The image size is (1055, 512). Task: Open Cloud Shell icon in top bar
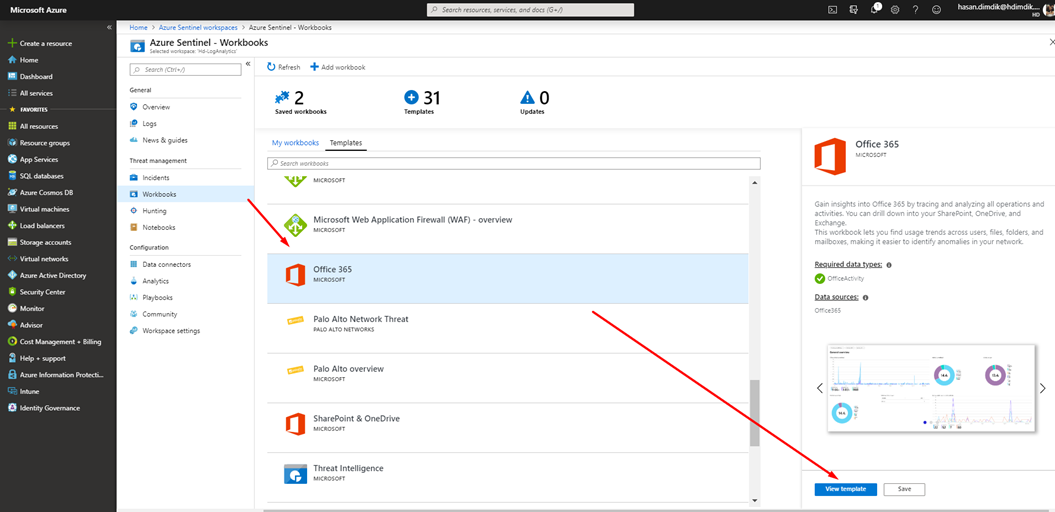832,9
